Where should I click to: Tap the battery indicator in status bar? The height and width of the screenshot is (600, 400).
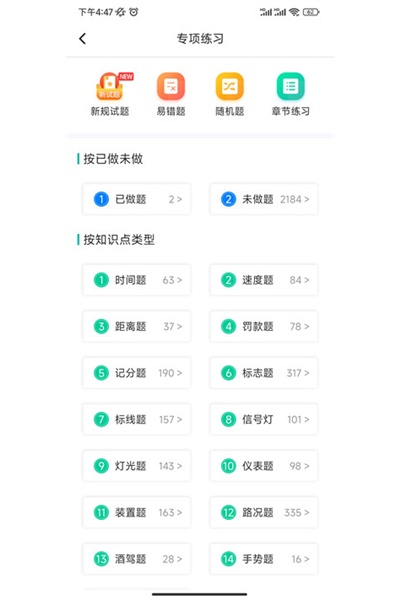click(x=311, y=12)
